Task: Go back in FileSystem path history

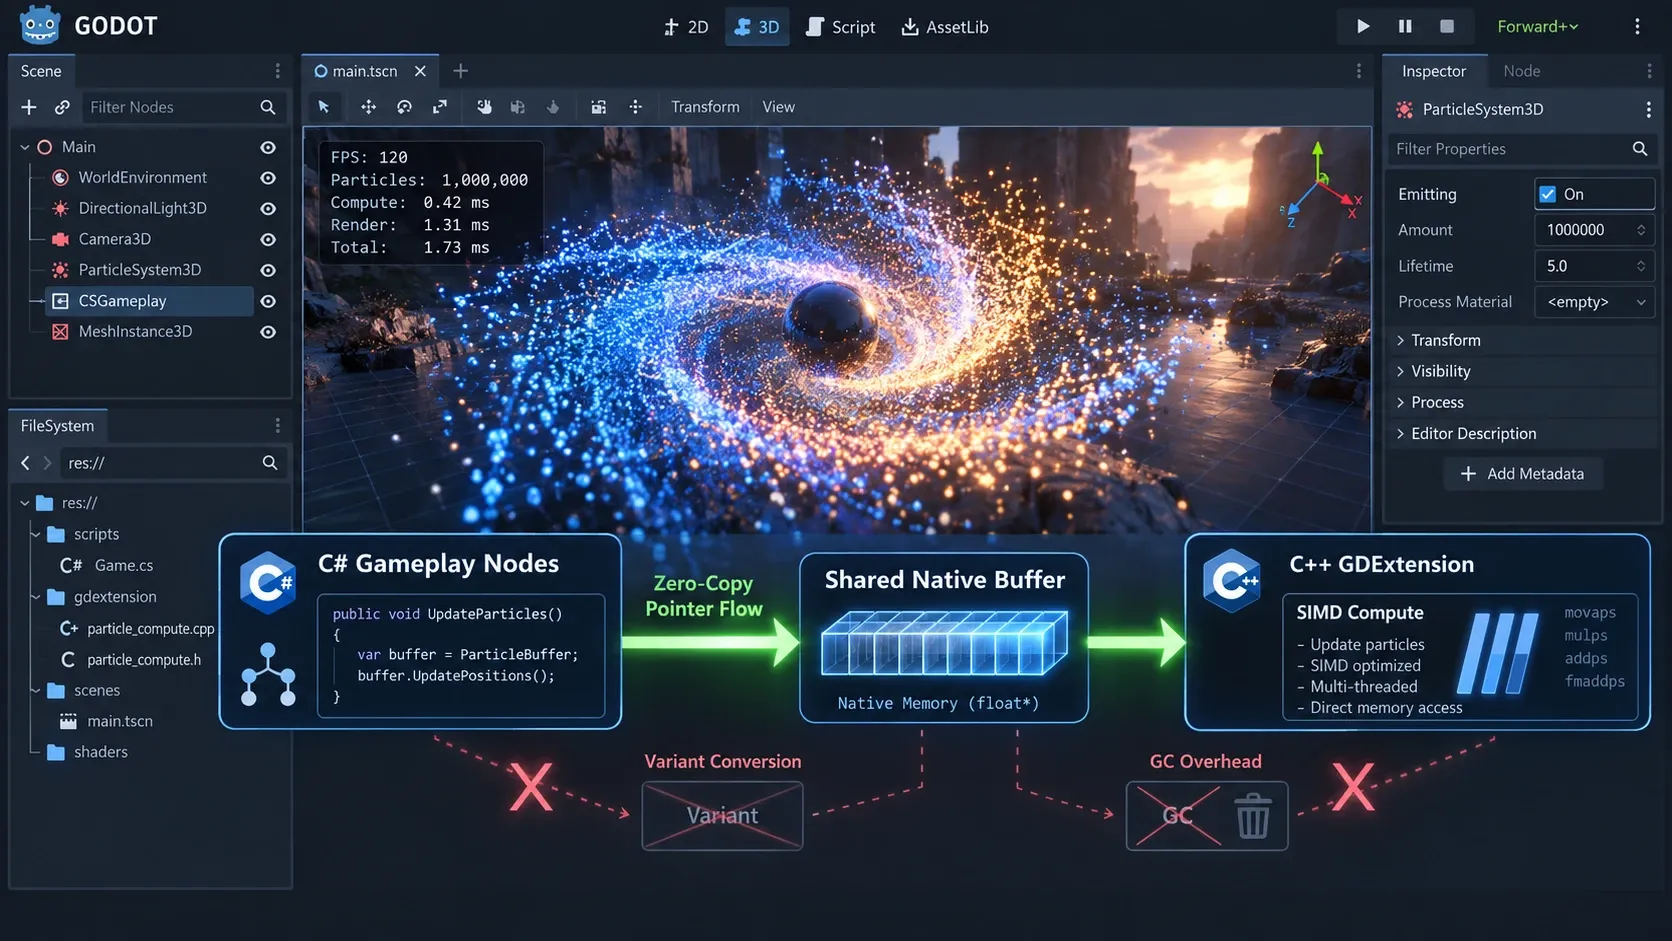Action: tap(26, 463)
